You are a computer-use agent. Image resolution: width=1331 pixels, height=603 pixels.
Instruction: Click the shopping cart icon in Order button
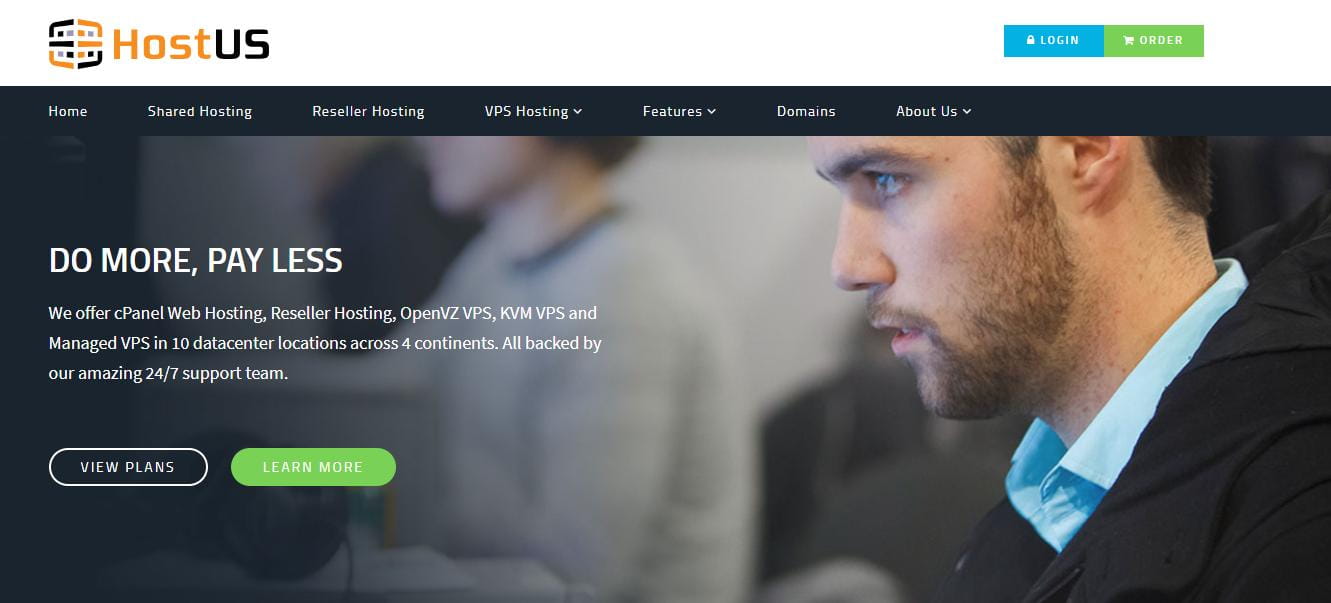(1129, 41)
